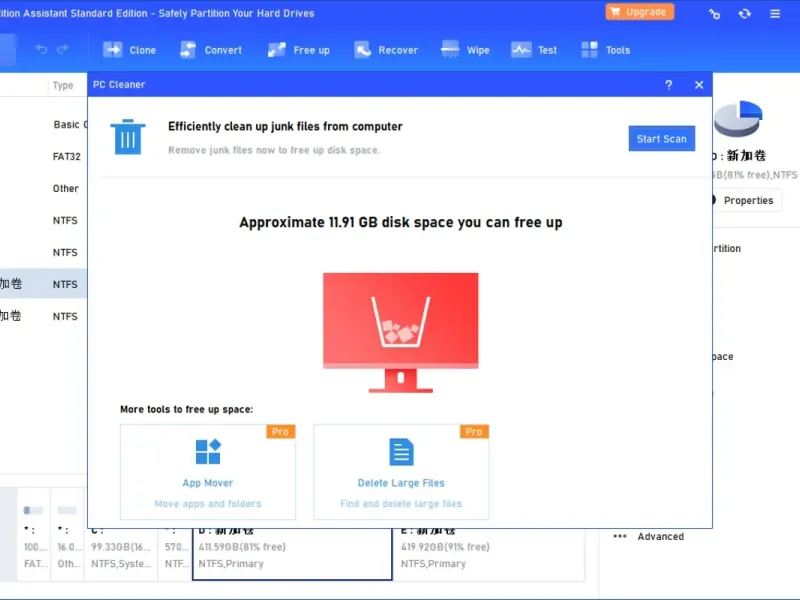Click the Redo arrow in the toolbar
Image resolution: width=800 pixels, height=600 pixels.
[x=63, y=49]
